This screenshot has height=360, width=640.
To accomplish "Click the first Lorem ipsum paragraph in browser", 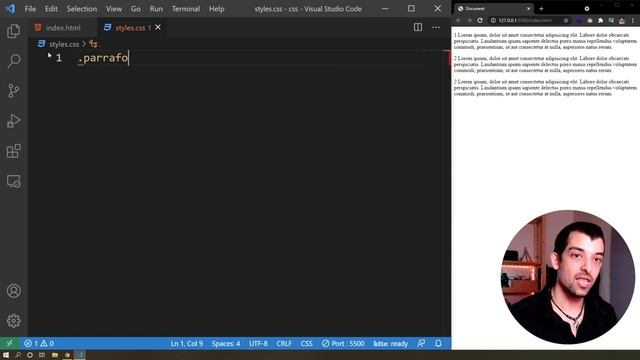I will tap(545, 41).
